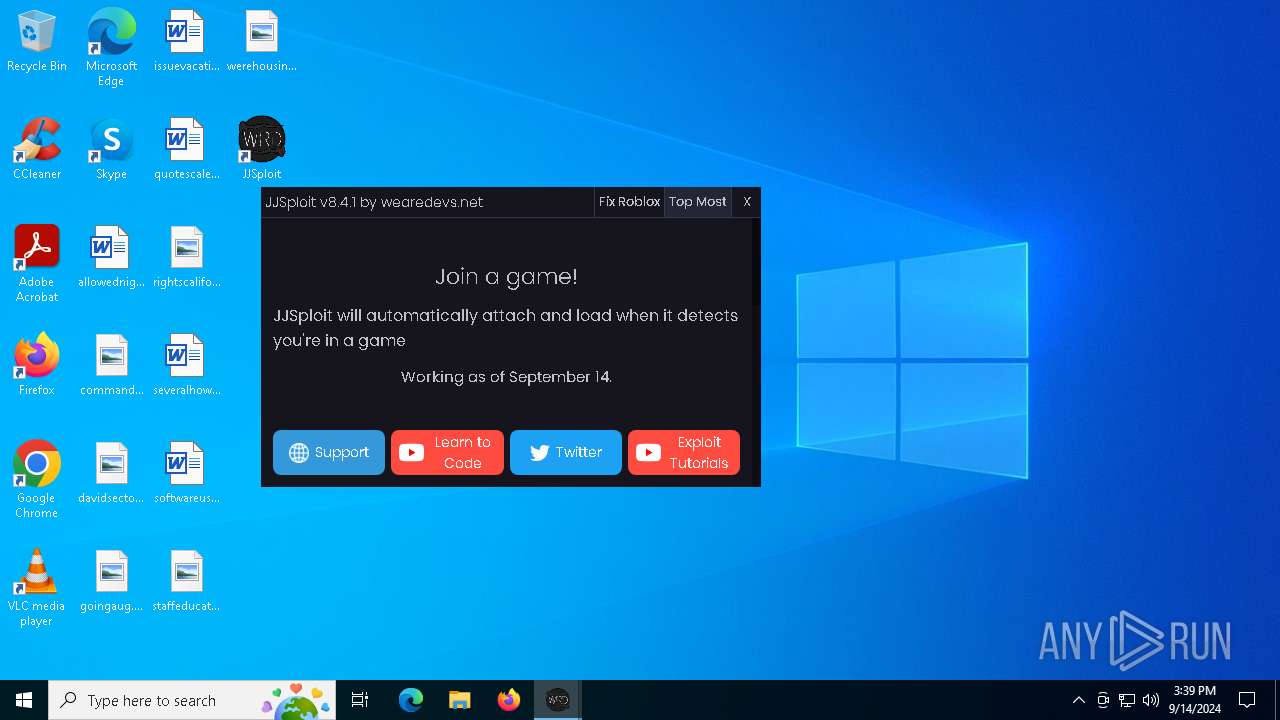Open File Explorer from the taskbar
1280x720 pixels.
(459, 700)
